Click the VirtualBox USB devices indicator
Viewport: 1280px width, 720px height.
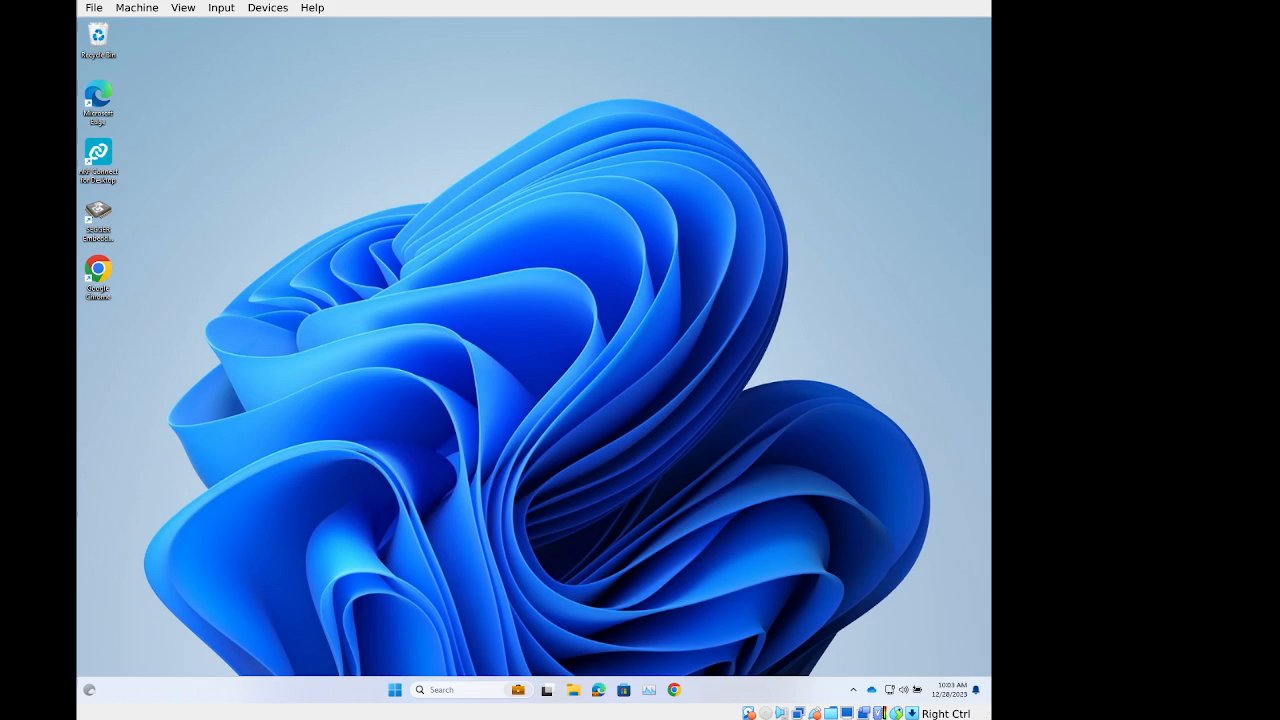point(814,713)
